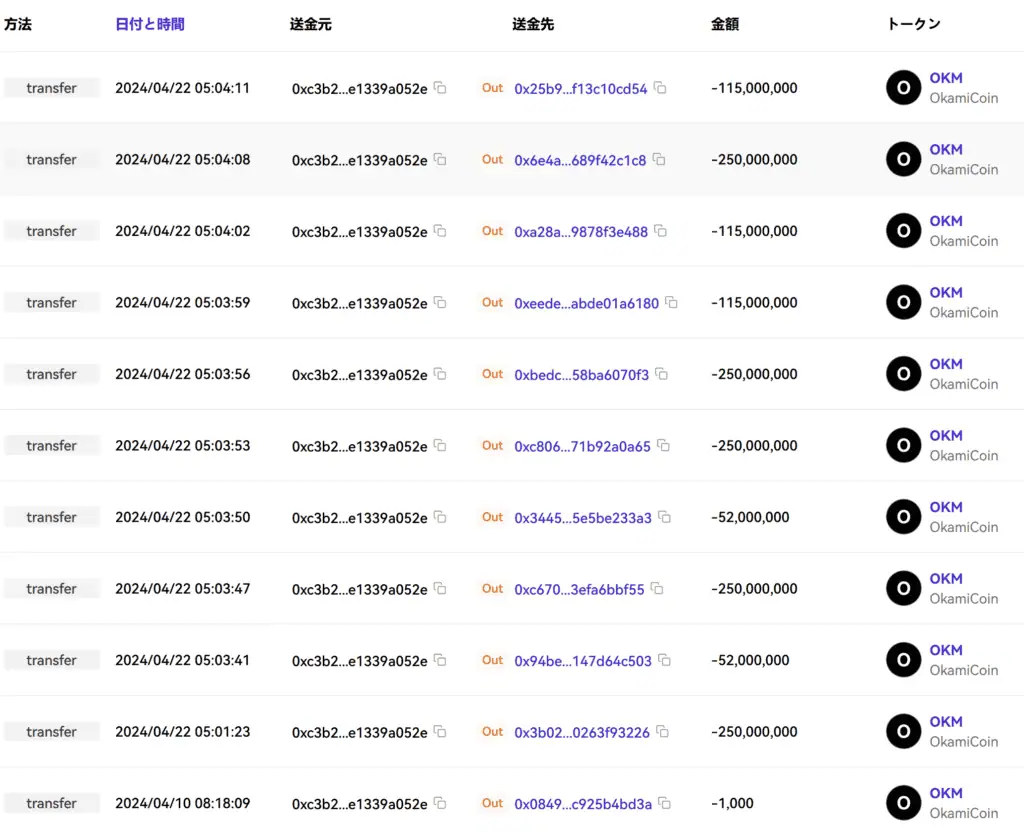The image size is (1024, 833).
Task: Copy sender address in 05:04:08 row
Action: point(440,159)
